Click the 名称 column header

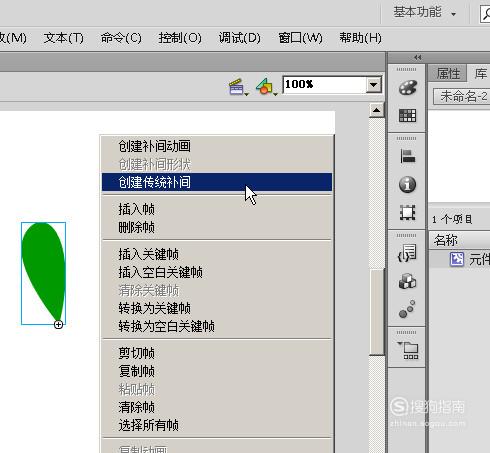(x=460, y=240)
